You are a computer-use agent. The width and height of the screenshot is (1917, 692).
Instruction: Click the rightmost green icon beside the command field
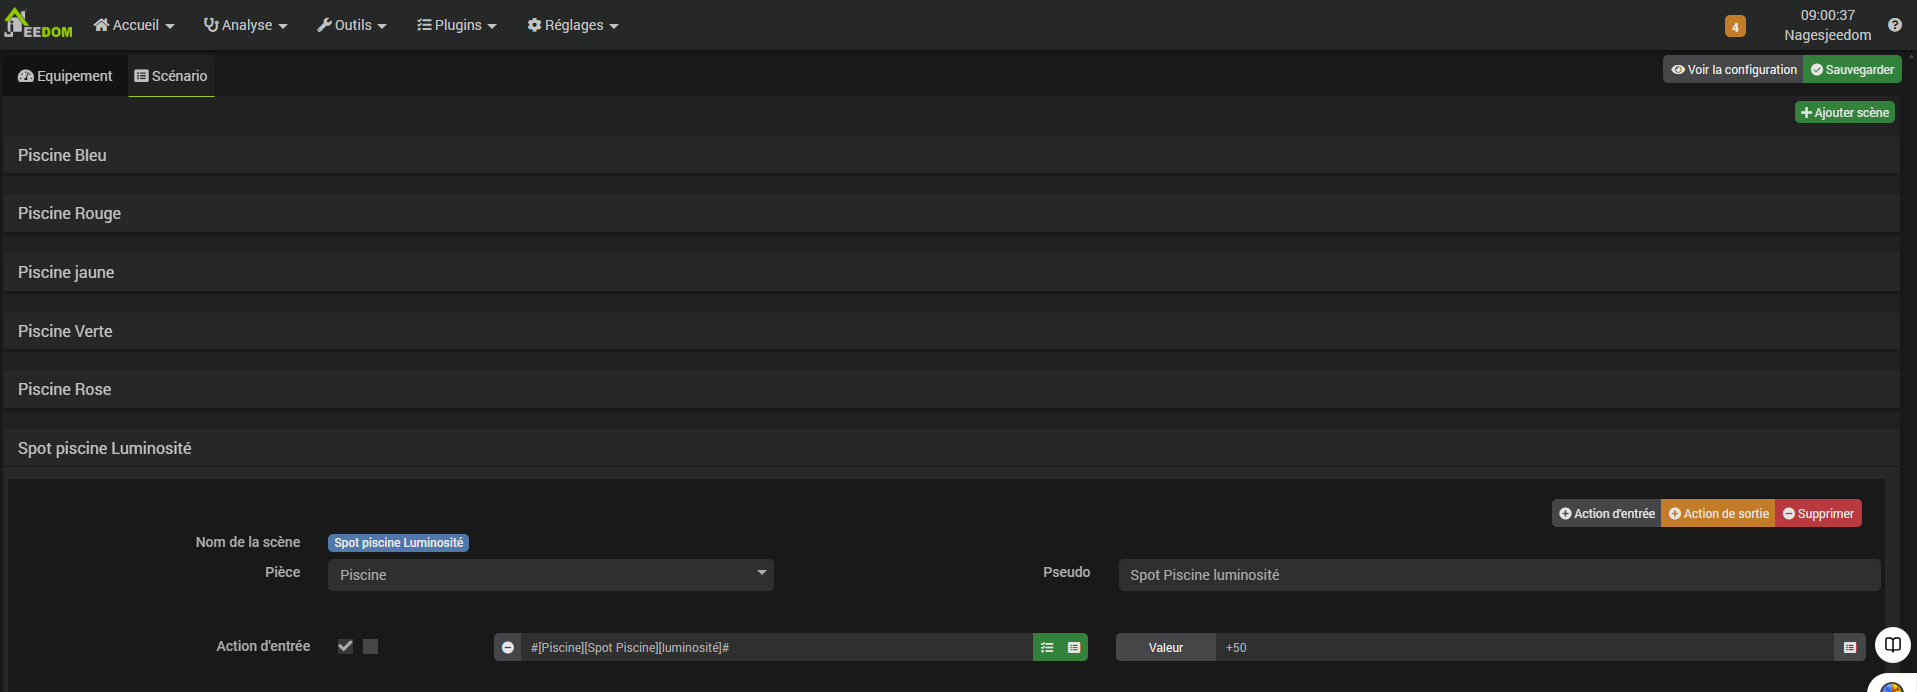(1074, 648)
